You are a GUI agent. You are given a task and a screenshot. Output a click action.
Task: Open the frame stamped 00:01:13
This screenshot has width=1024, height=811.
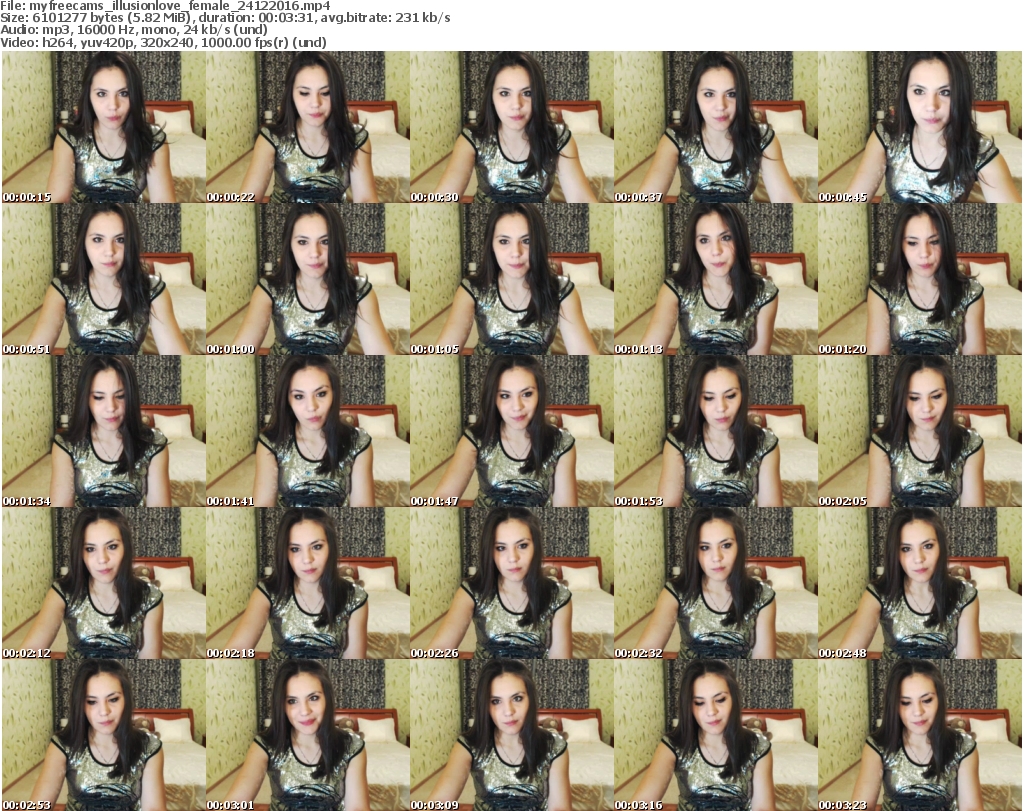pyautogui.click(x=716, y=279)
